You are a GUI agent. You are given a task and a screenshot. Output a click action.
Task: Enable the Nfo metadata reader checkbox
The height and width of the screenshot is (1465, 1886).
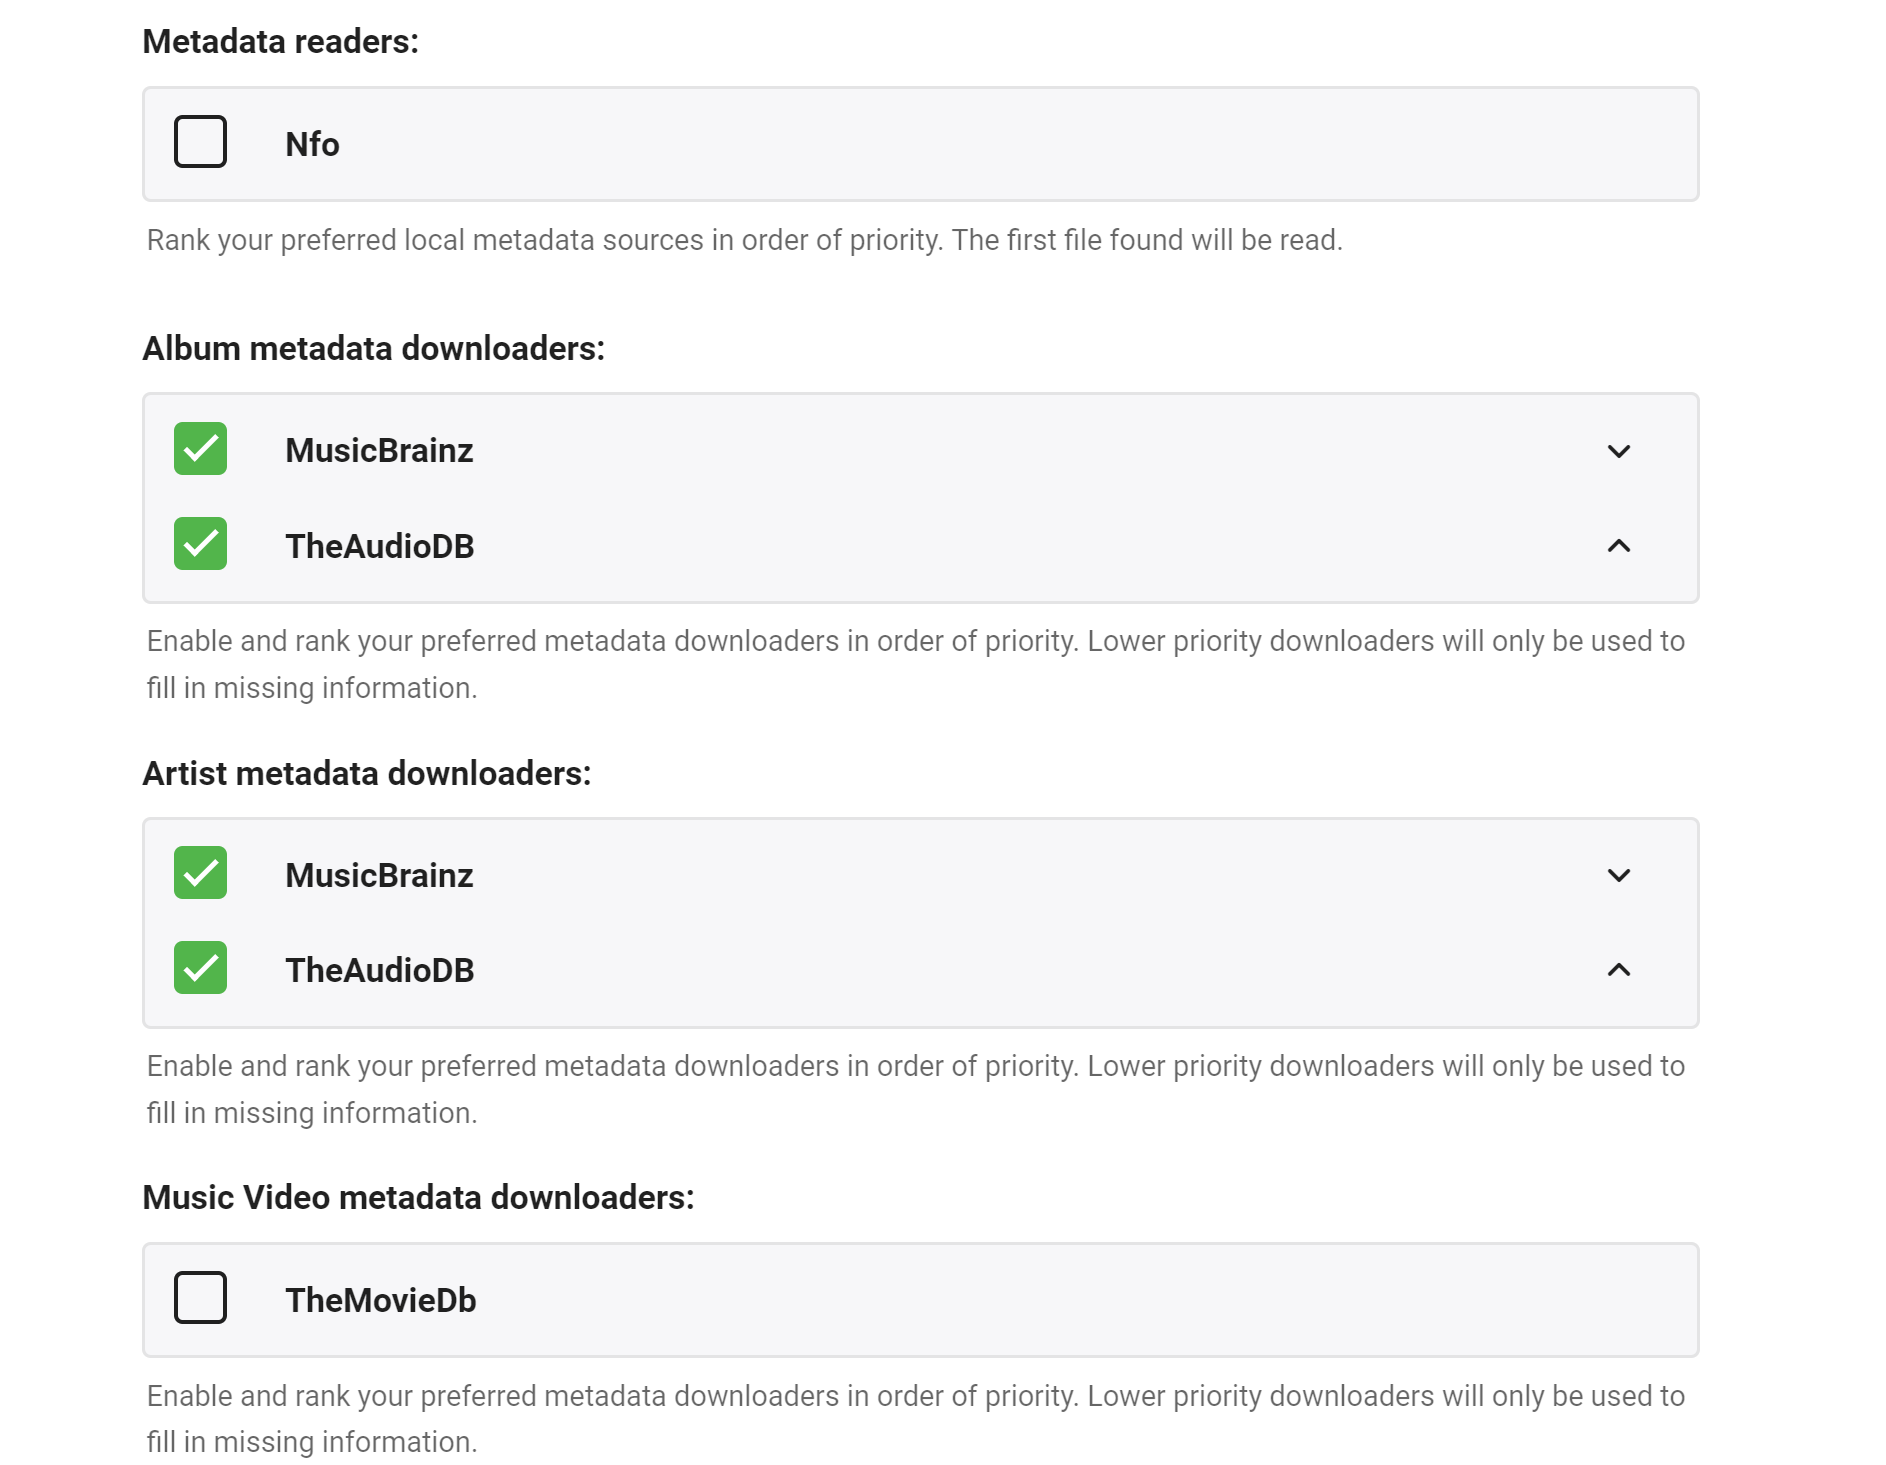(200, 142)
